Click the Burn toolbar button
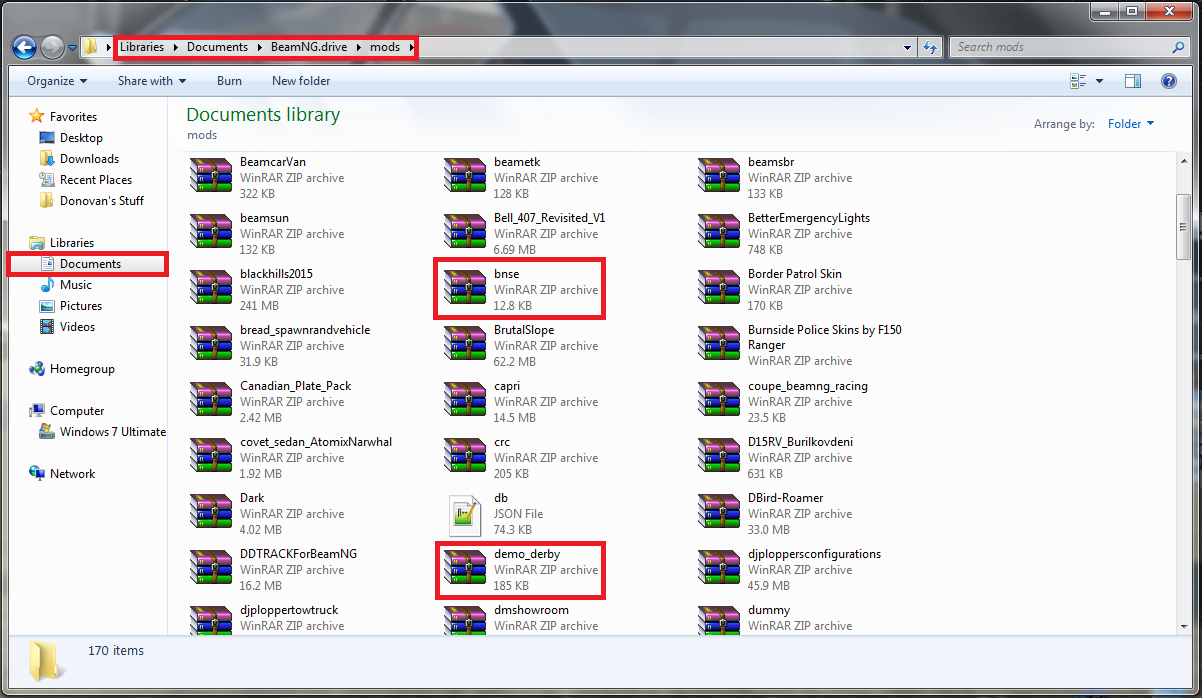Screen dimensions: 1202x698 coord(229,81)
